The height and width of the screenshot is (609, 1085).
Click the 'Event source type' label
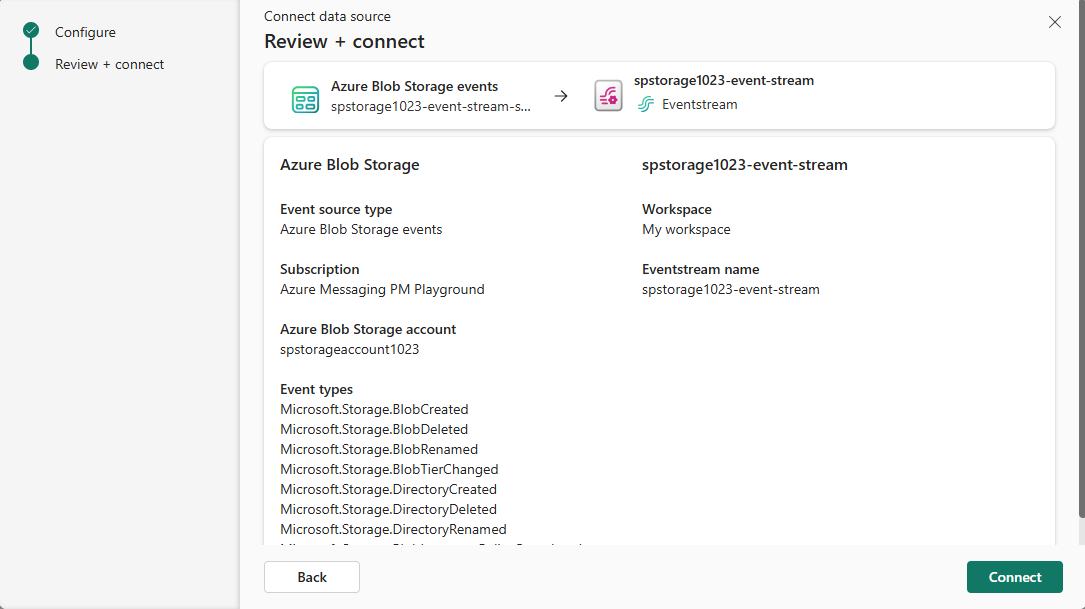pyautogui.click(x=336, y=209)
